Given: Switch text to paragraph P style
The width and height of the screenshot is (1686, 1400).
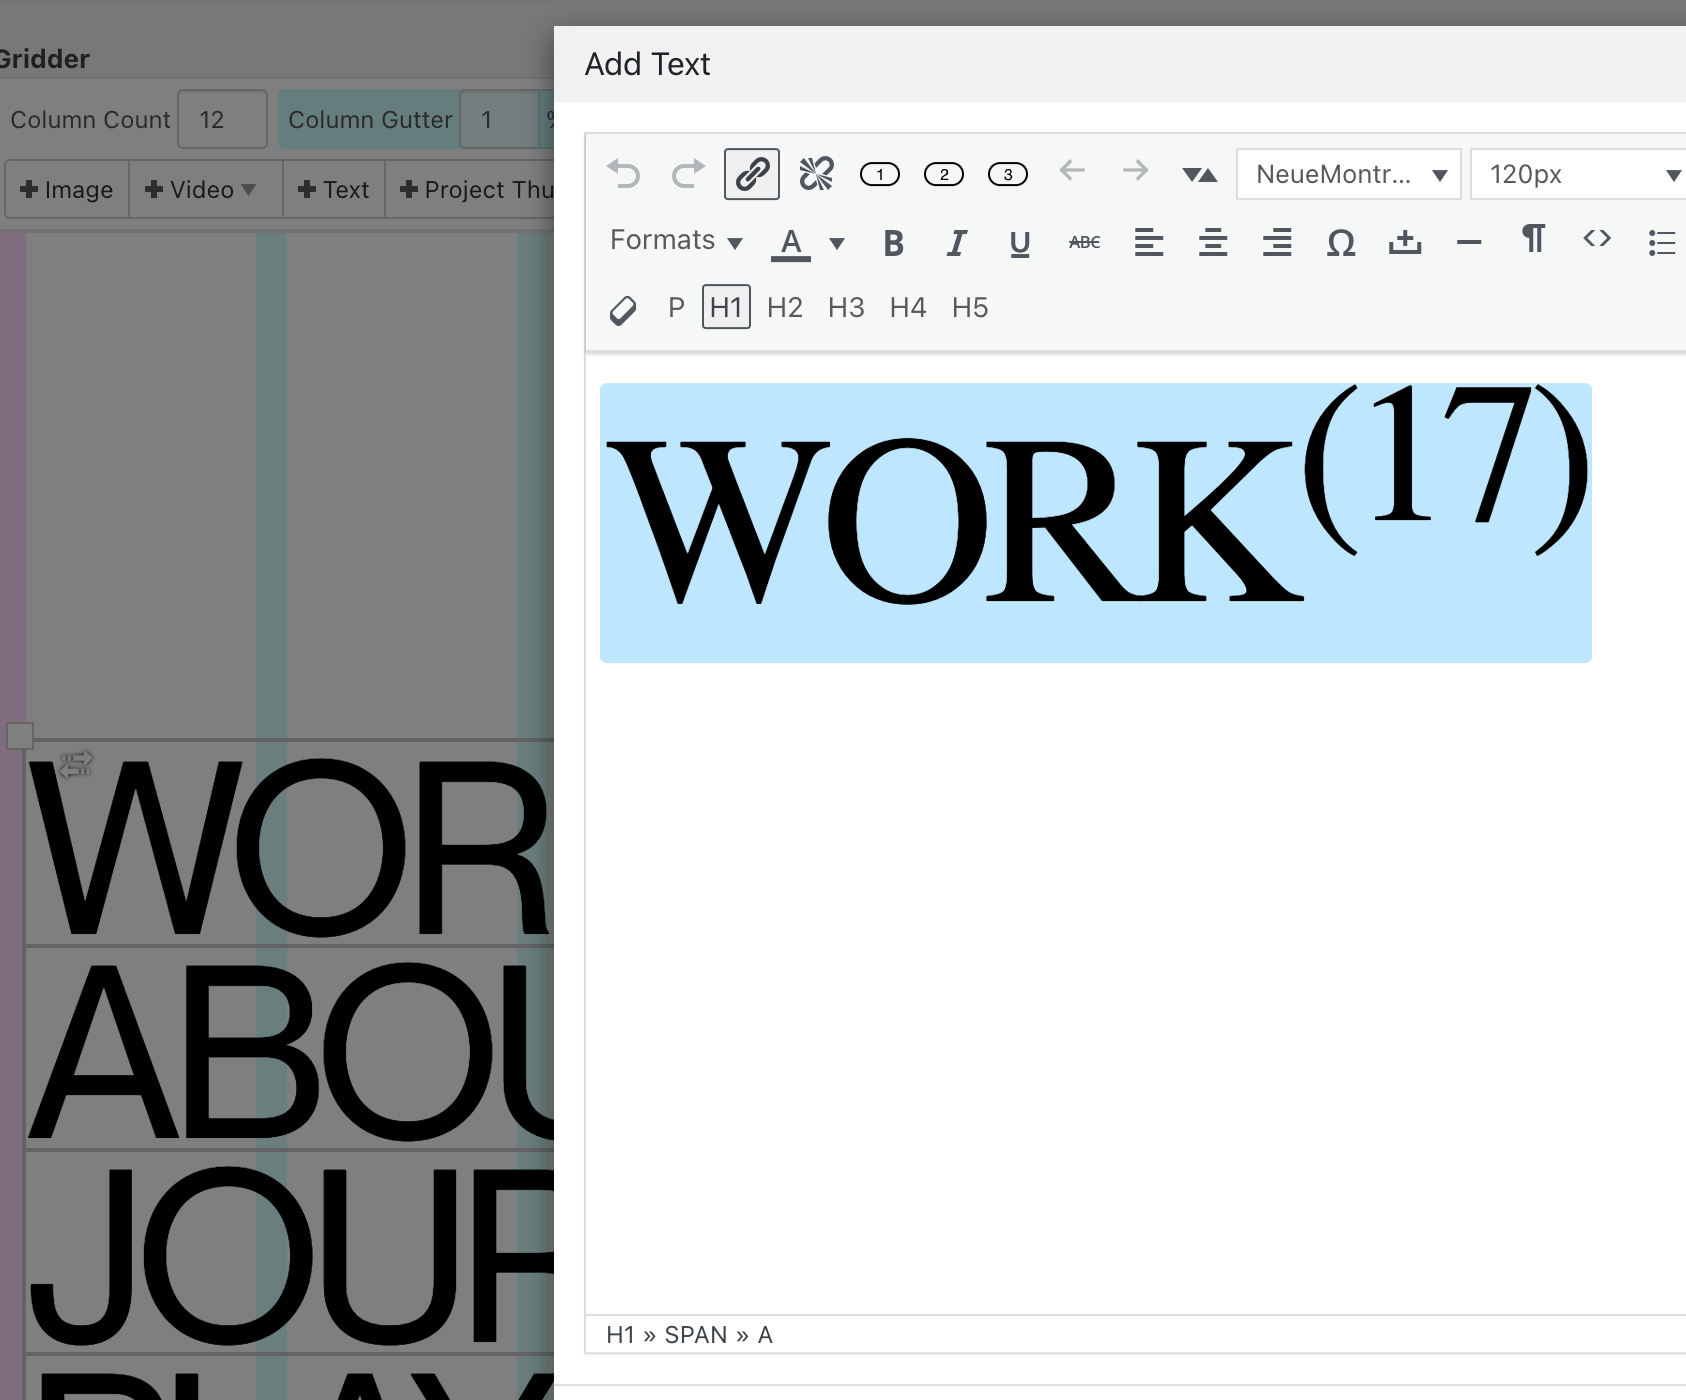Looking at the screenshot, I should [x=677, y=308].
